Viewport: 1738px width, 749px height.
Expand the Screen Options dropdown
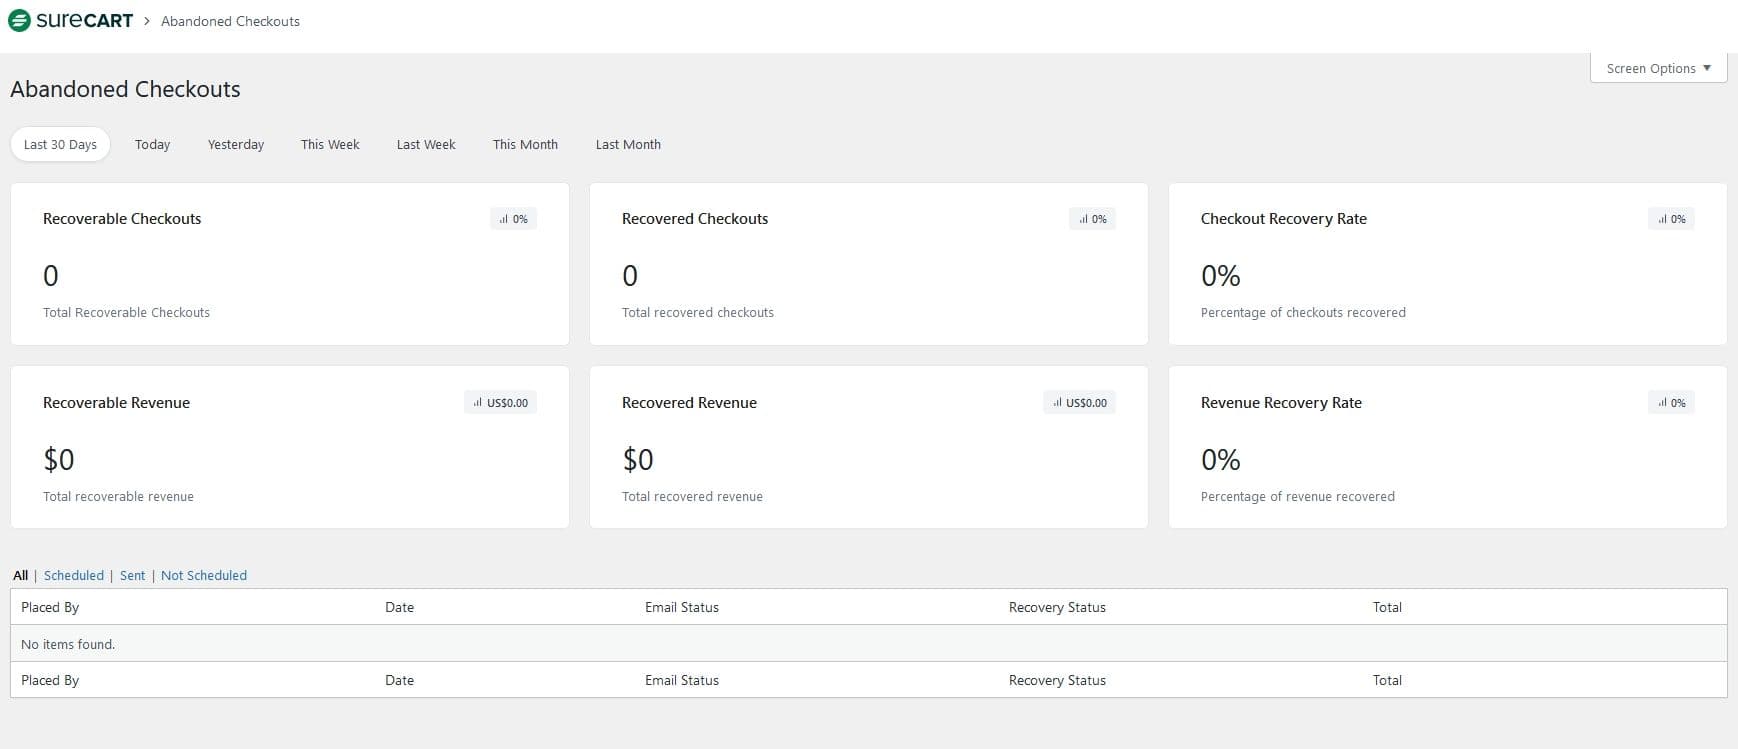[1658, 68]
